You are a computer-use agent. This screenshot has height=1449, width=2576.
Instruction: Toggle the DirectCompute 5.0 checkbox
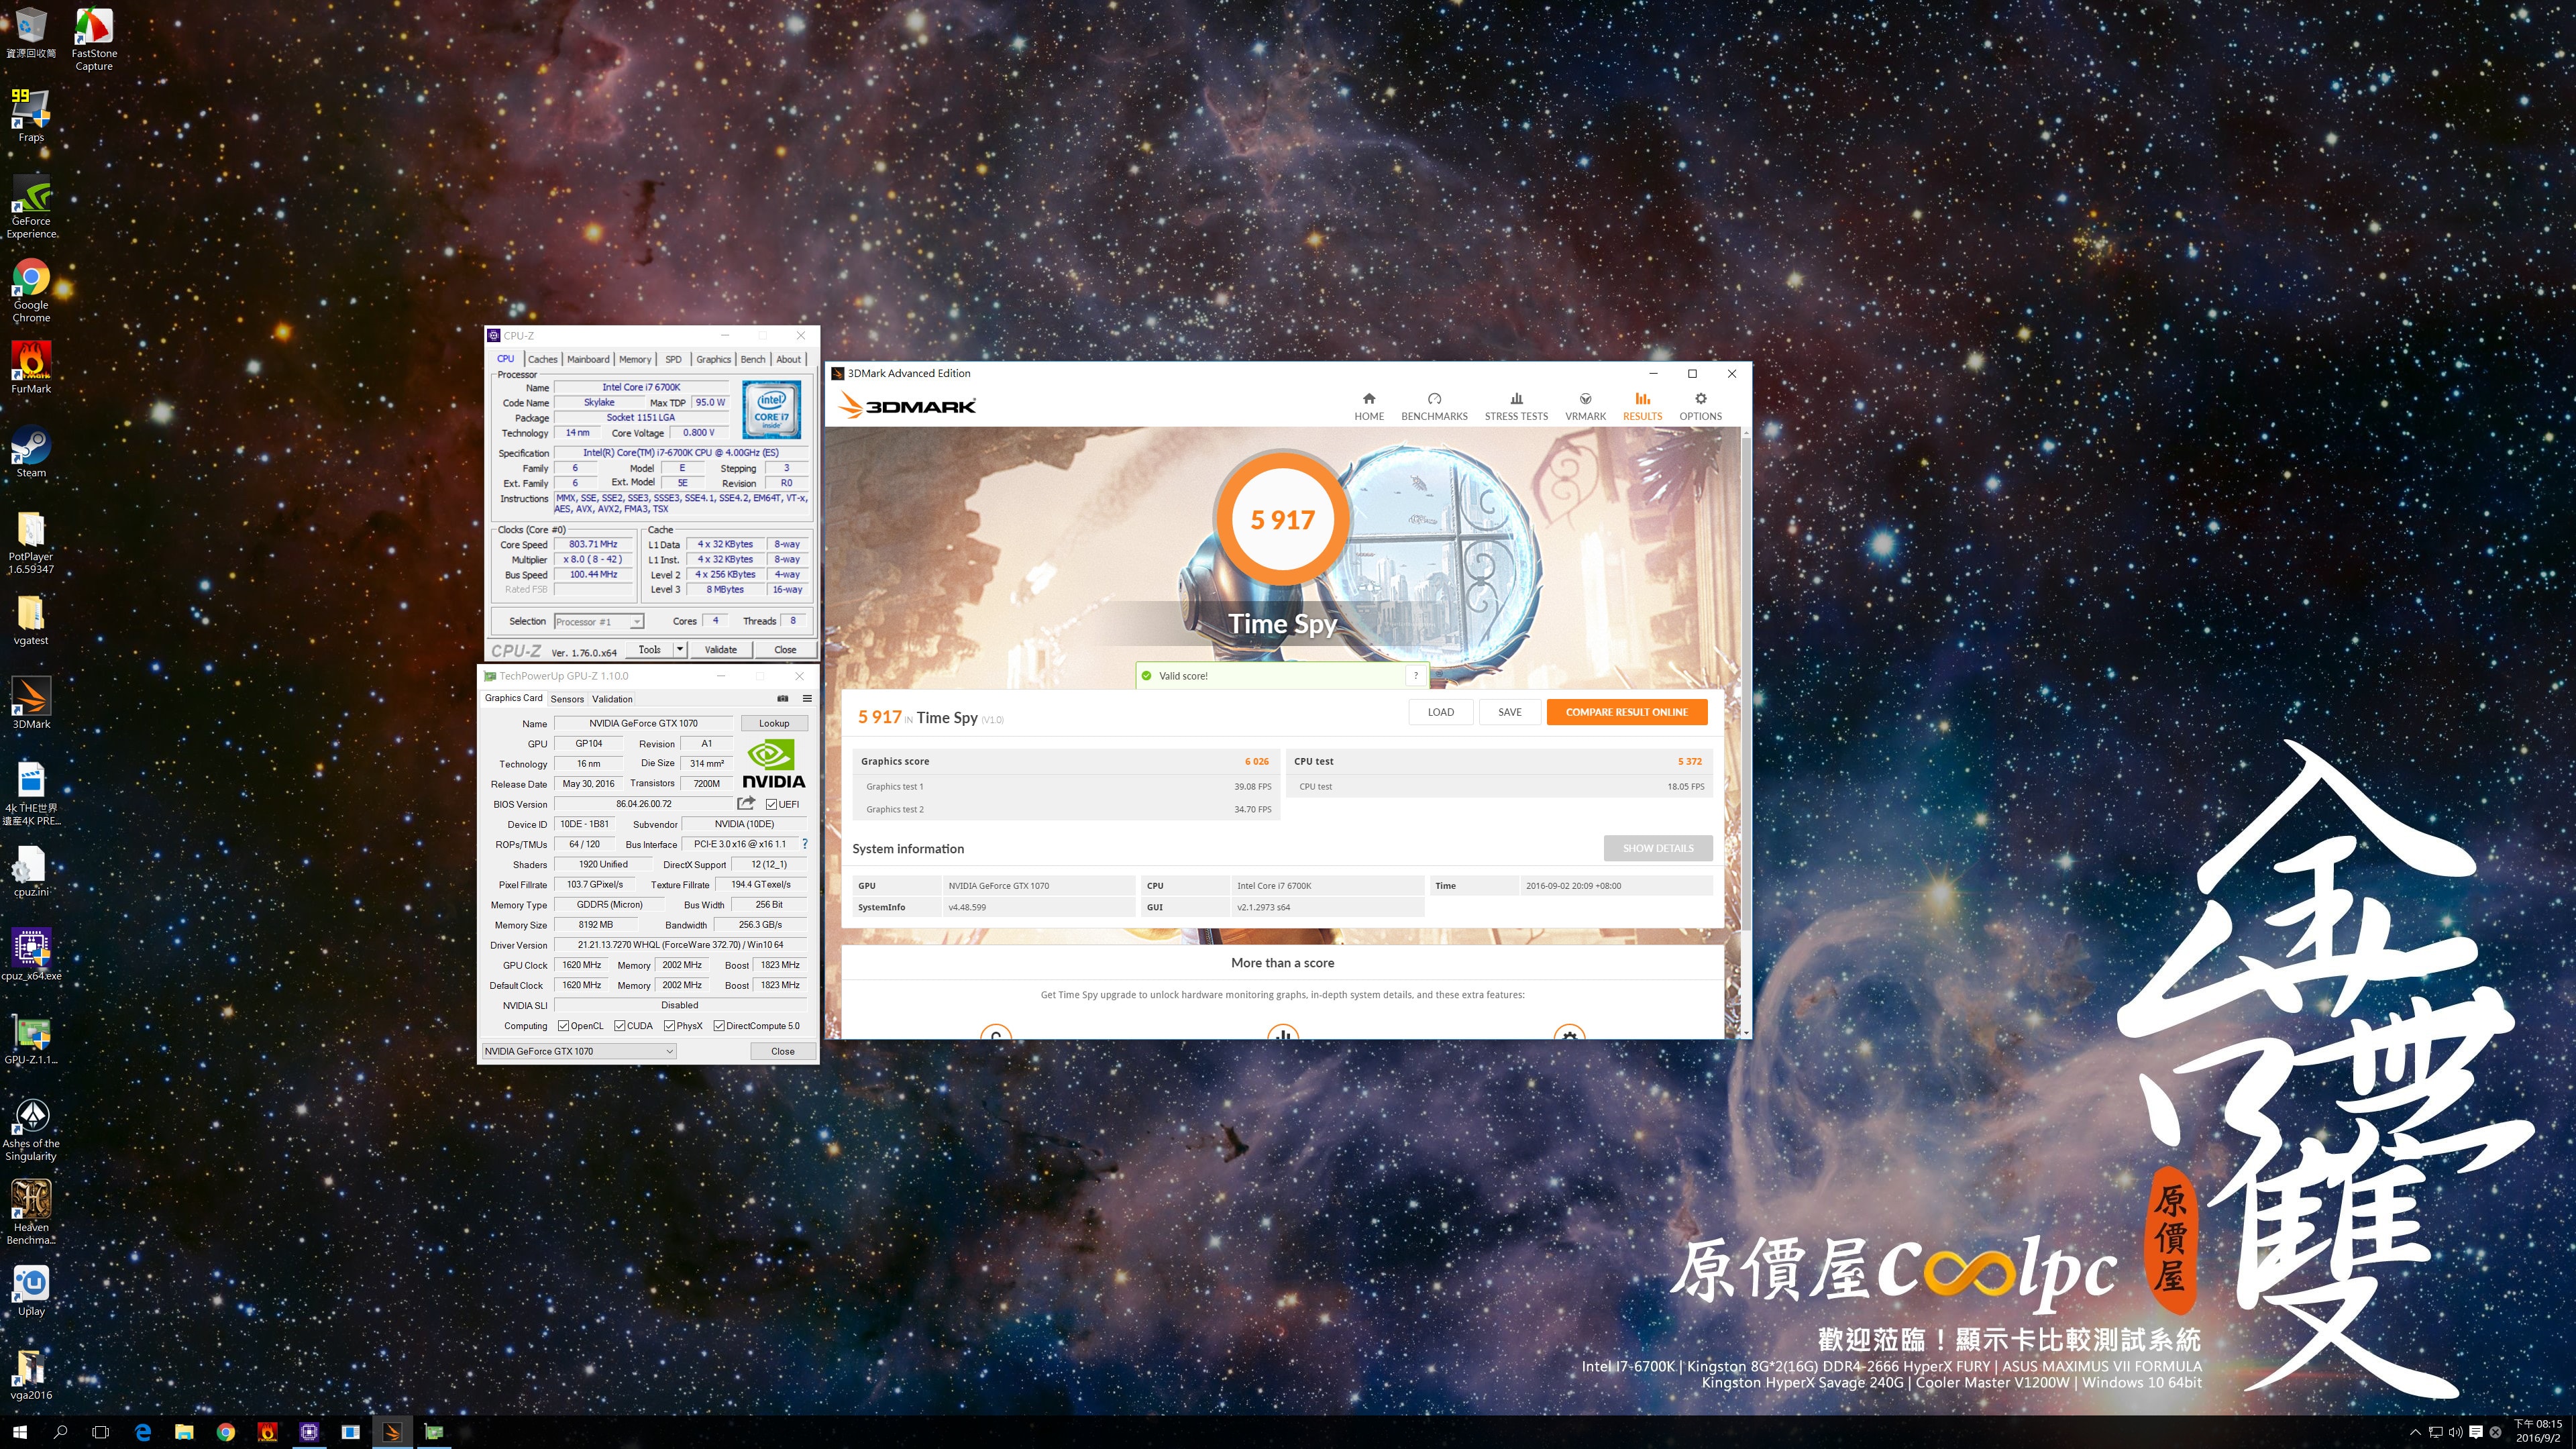(719, 1025)
